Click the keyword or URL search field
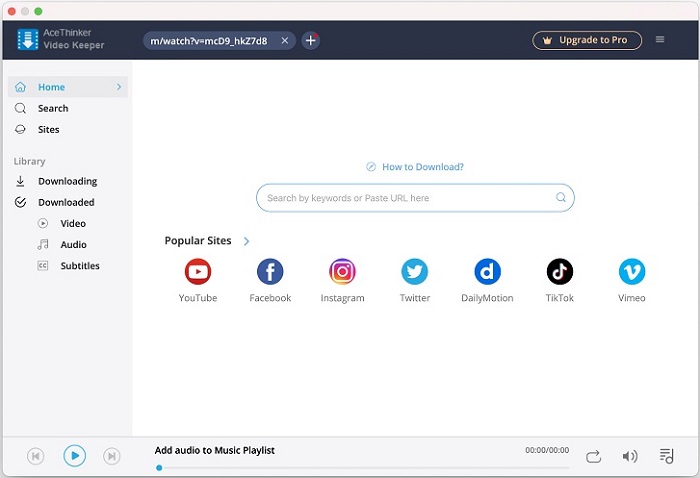This screenshot has width=700, height=478. pyautogui.click(x=405, y=198)
